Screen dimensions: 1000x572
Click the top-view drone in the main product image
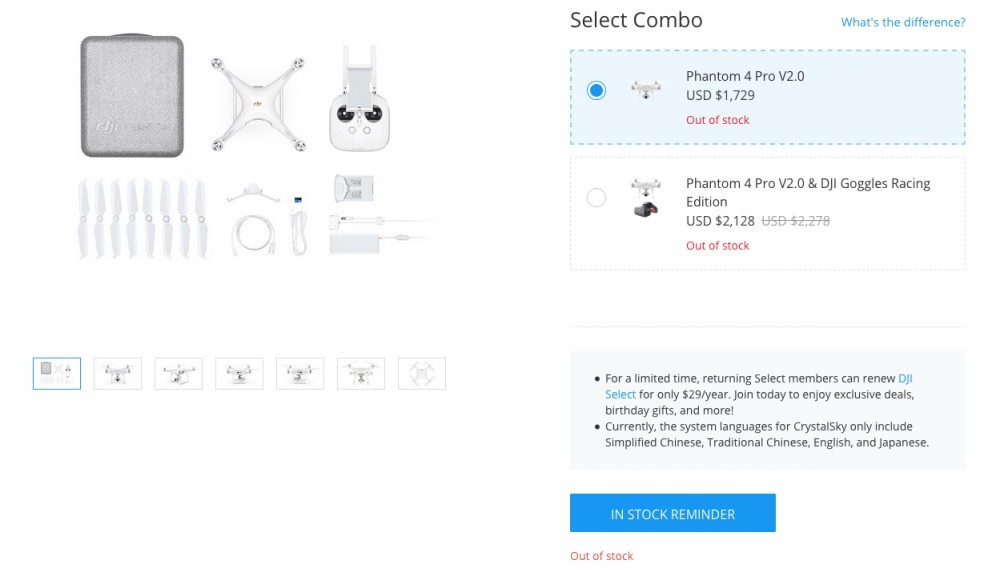(258, 104)
